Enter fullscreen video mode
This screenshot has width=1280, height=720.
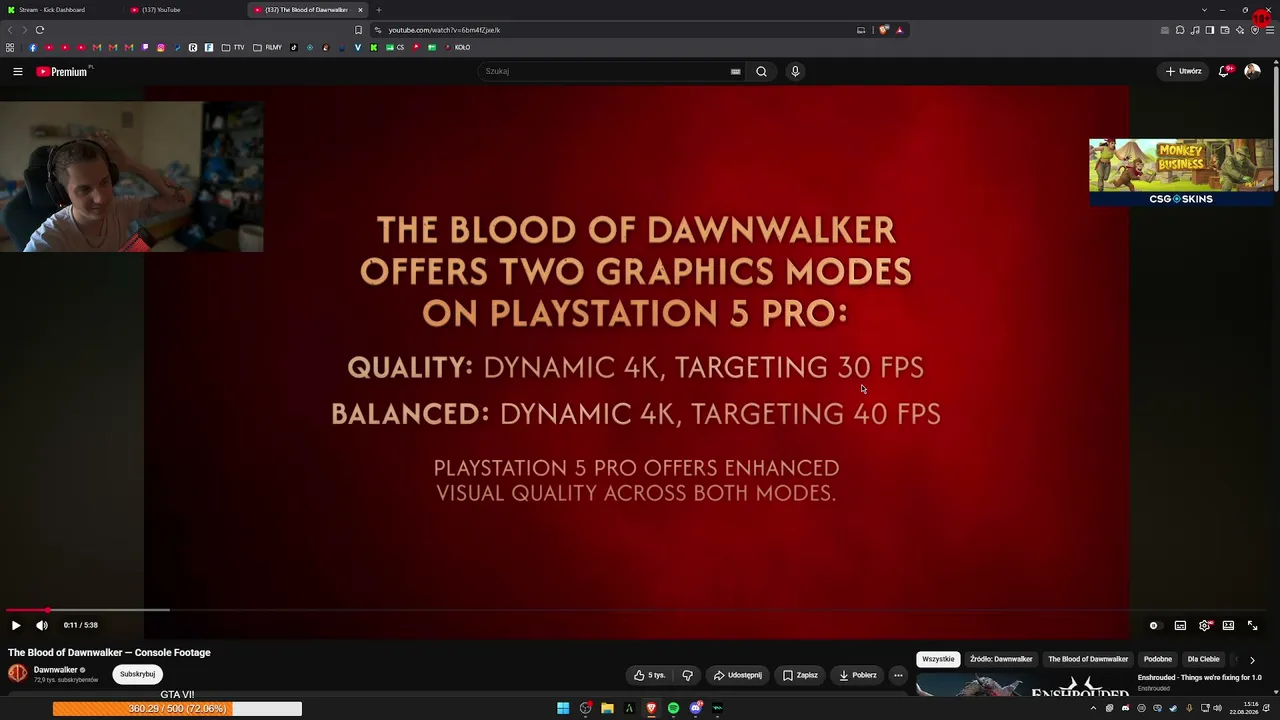[x=1252, y=625]
